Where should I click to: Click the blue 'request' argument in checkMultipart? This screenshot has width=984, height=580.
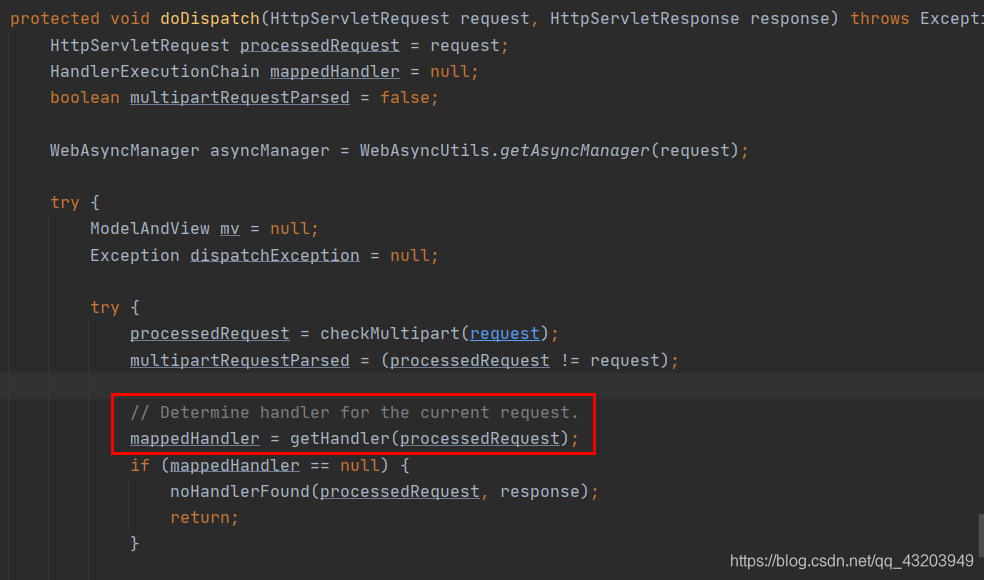pyautogui.click(x=505, y=333)
